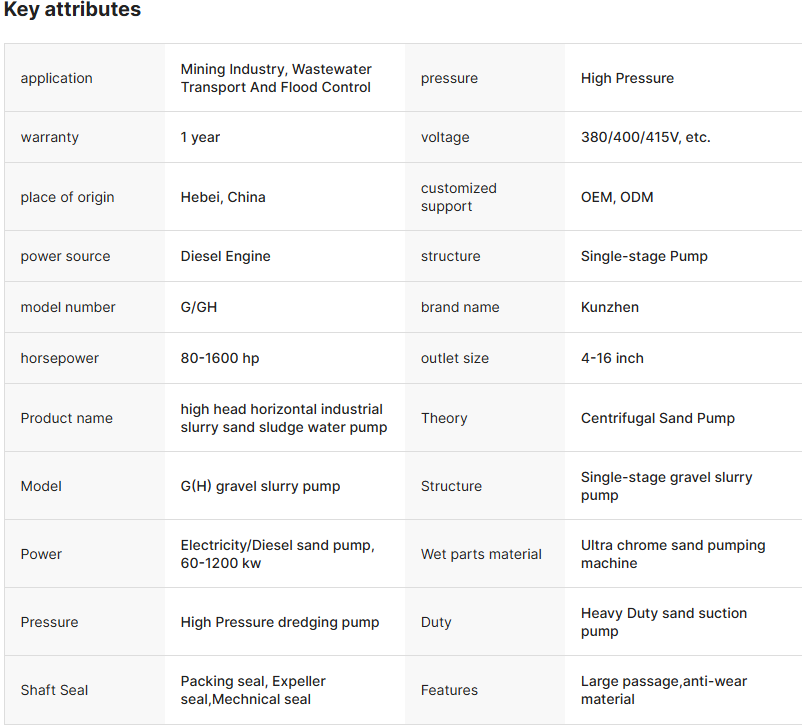Select the Shaft Seal label
The height and width of the screenshot is (725, 802).
click(54, 690)
